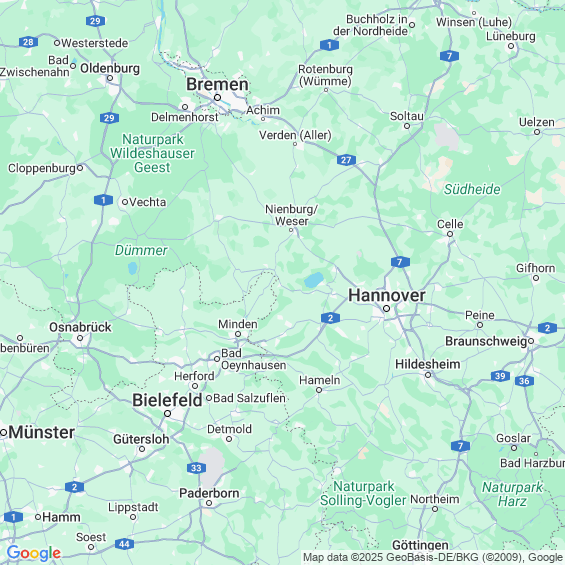565x565 pixels.
Task: Click the Google logo
Action: (x=34, y=553)
